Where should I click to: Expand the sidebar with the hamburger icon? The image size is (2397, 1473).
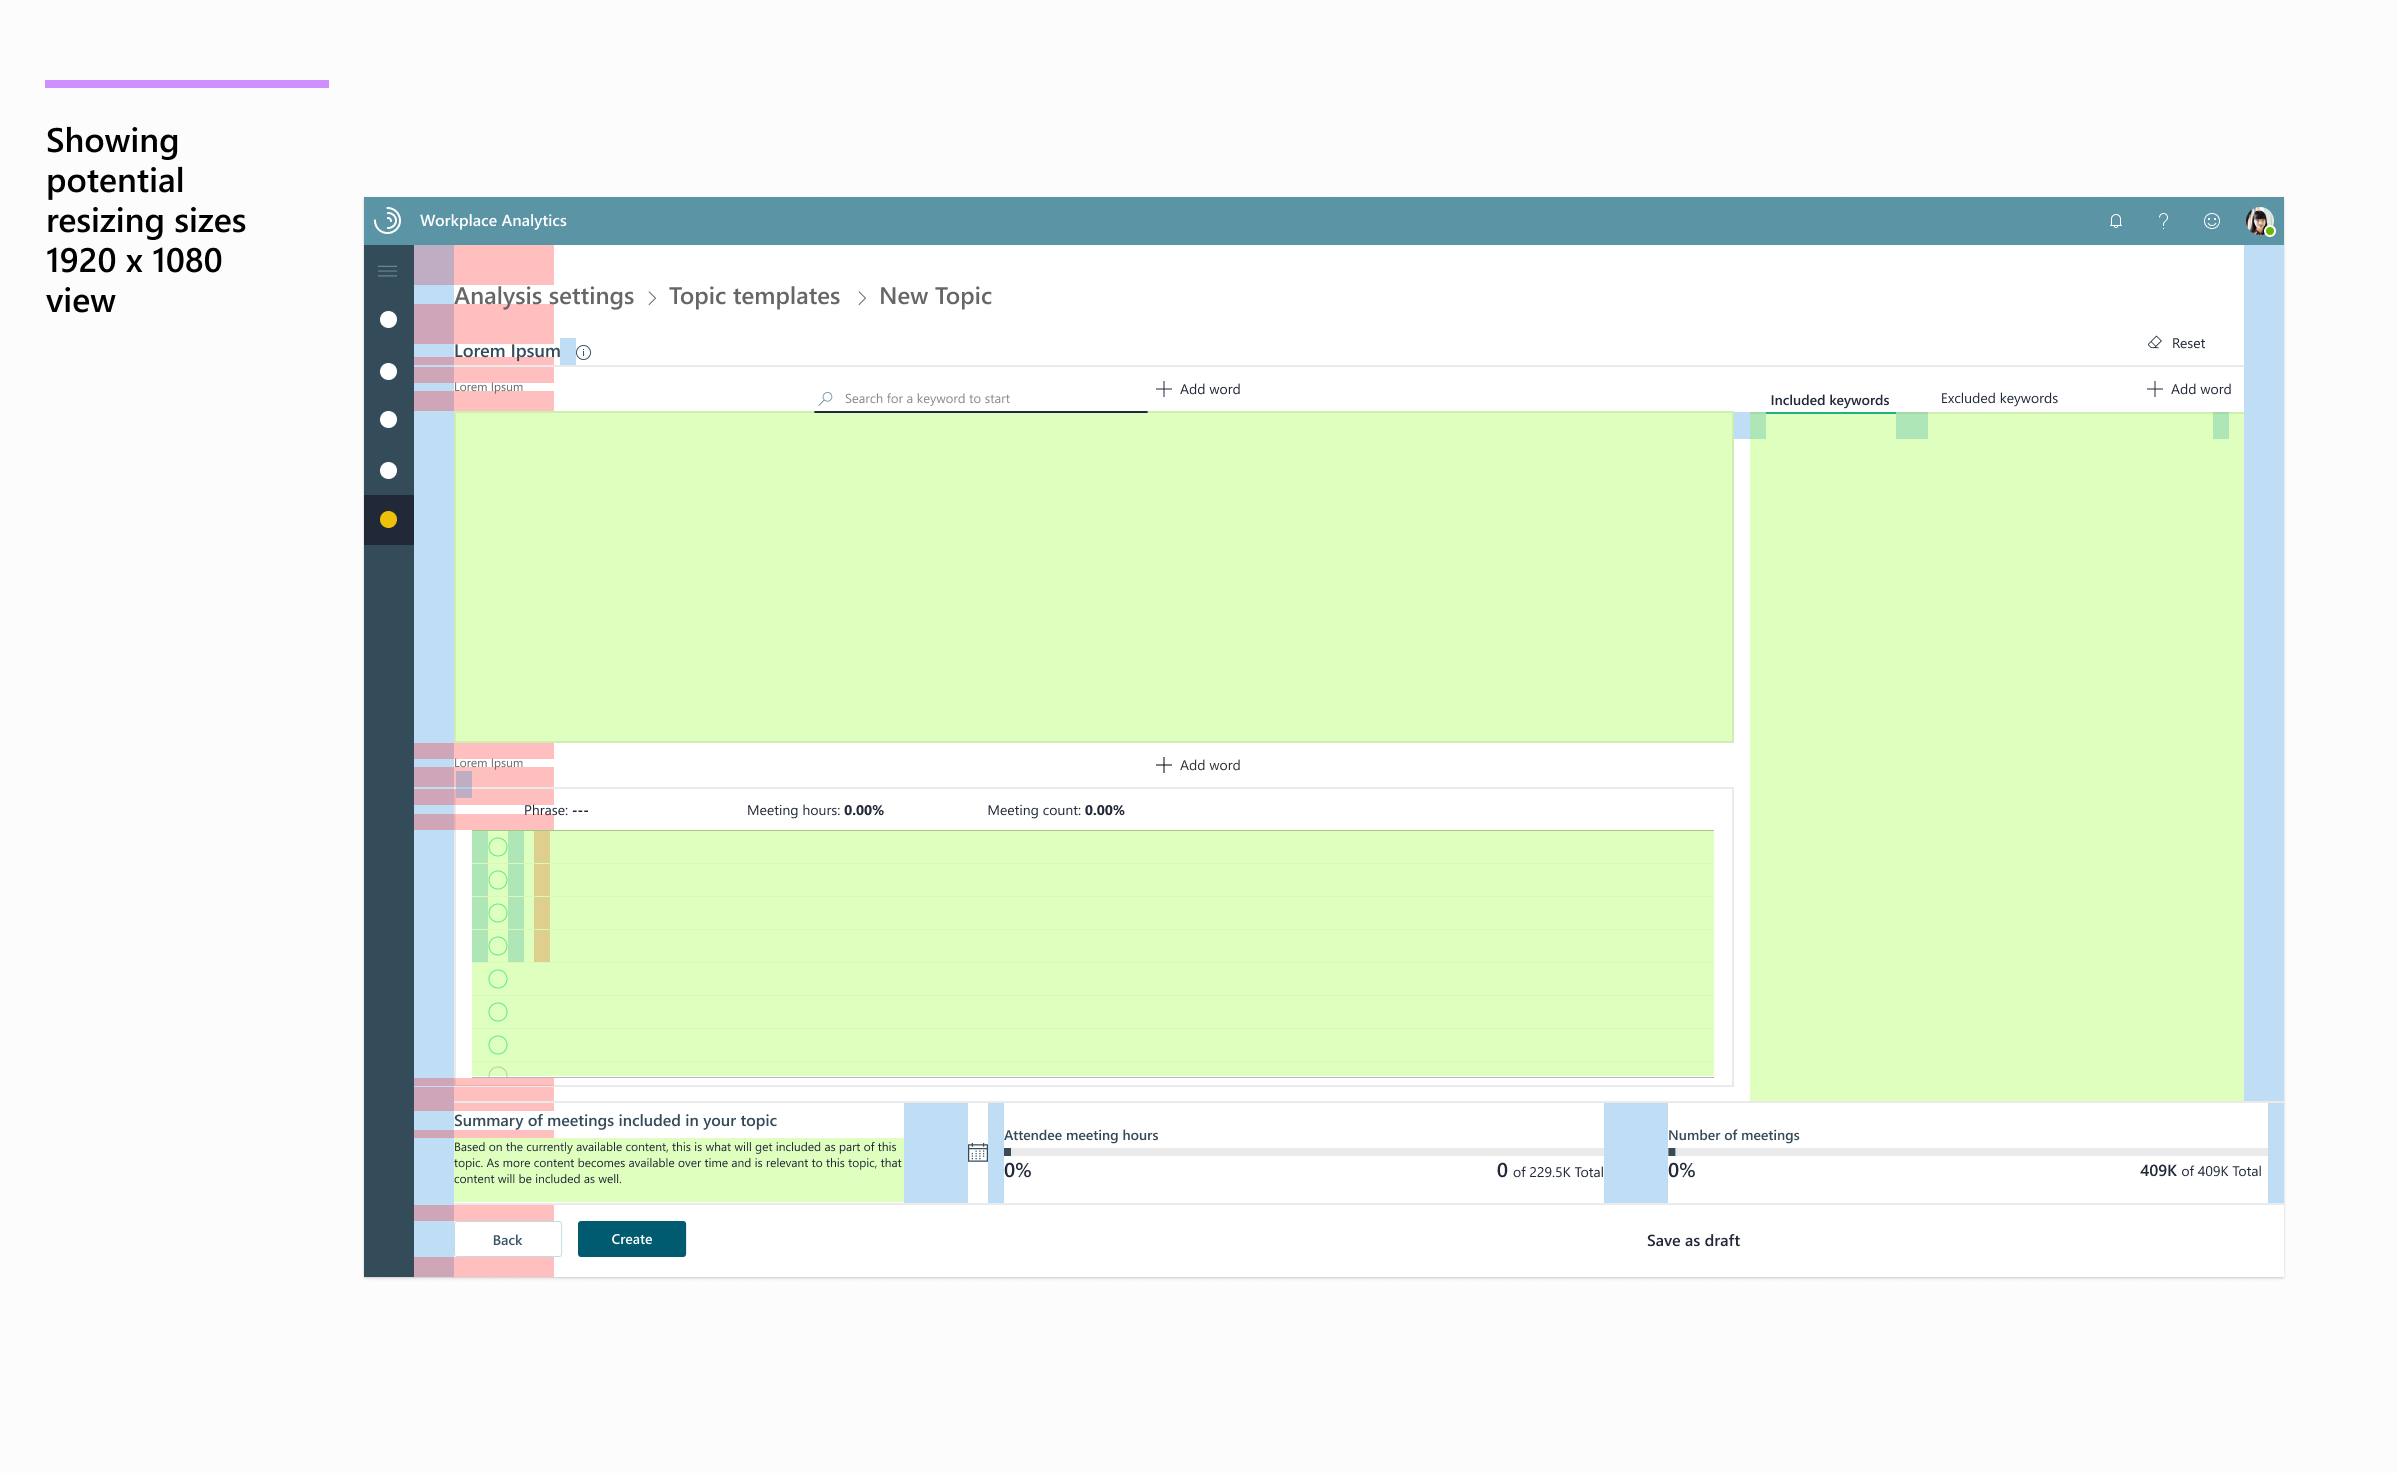click(388, 271)
